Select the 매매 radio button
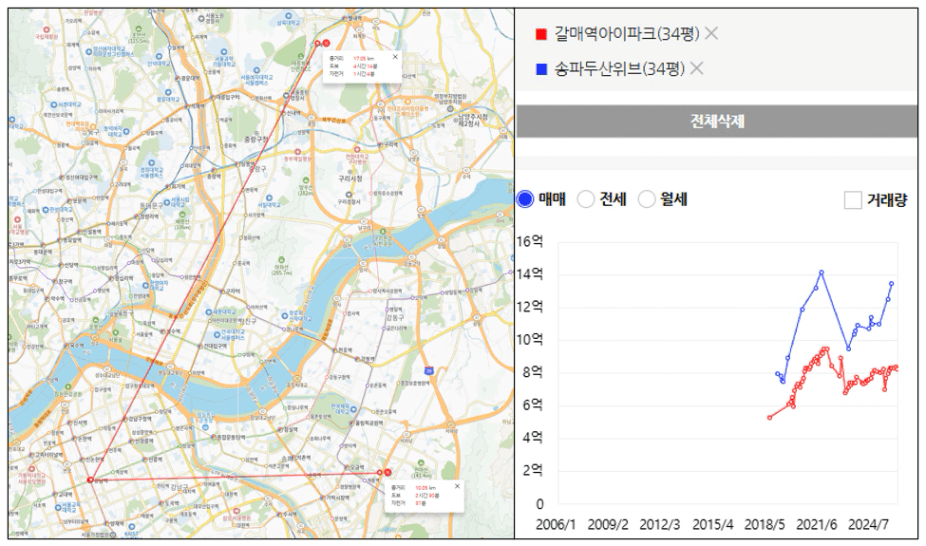 tap(526, 200)
